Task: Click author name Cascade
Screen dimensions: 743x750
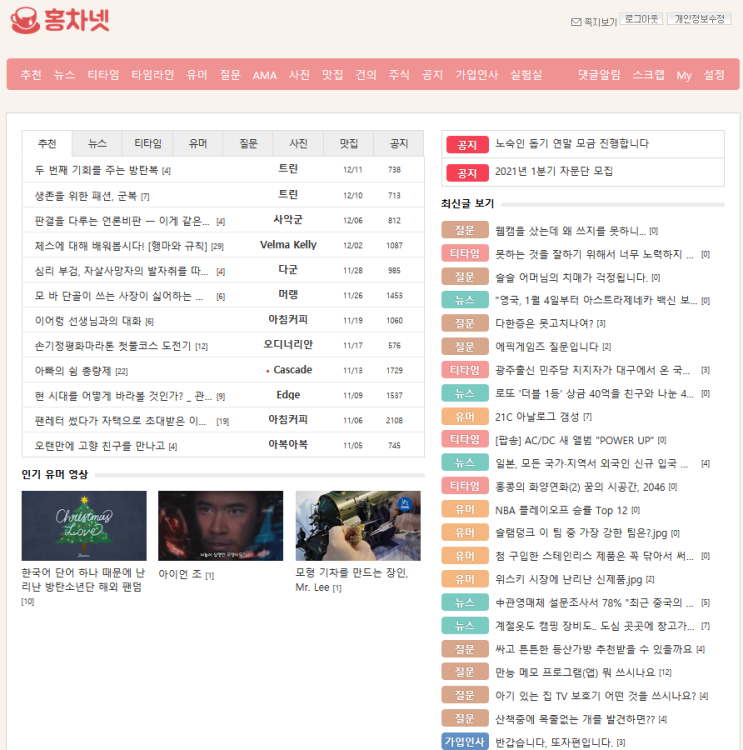Action: click(292, 370)
